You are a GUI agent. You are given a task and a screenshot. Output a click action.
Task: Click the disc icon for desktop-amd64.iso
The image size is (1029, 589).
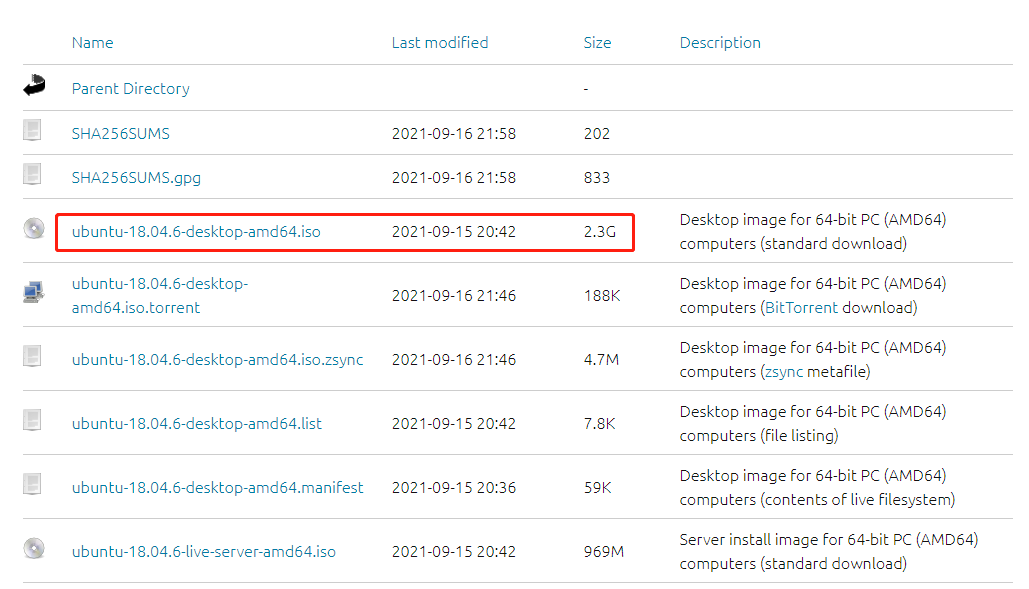click(x=34, y=229)
